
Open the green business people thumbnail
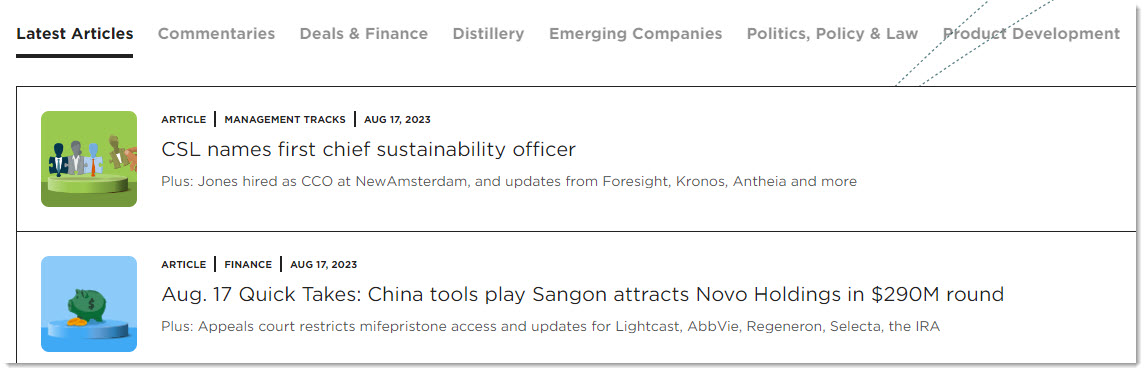pyautogui.click(x=89, y=159)
